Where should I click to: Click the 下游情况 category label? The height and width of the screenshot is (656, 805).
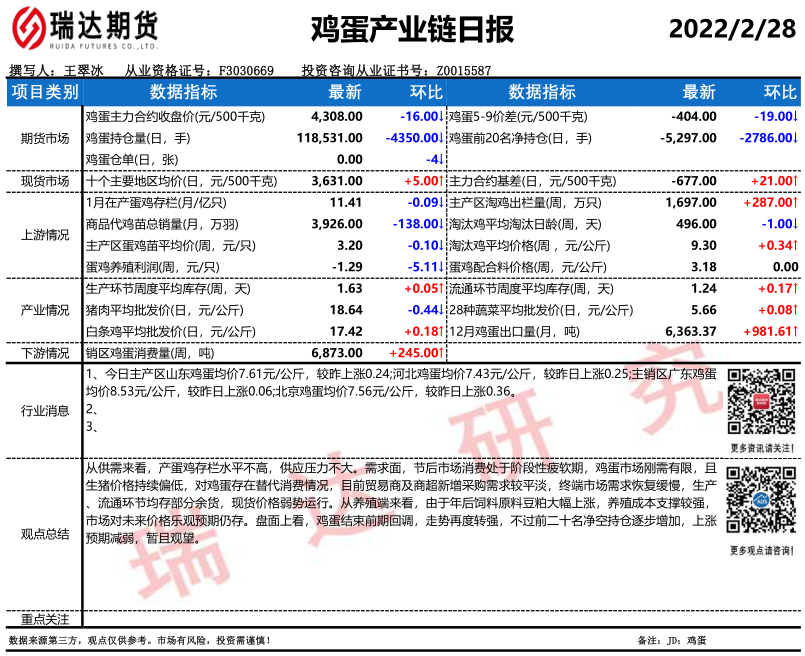click(x=44, y=353)
